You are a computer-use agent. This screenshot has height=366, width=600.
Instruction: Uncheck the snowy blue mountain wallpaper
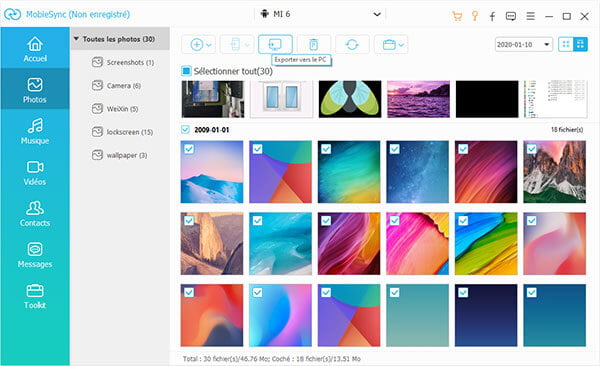click(189, 149)
